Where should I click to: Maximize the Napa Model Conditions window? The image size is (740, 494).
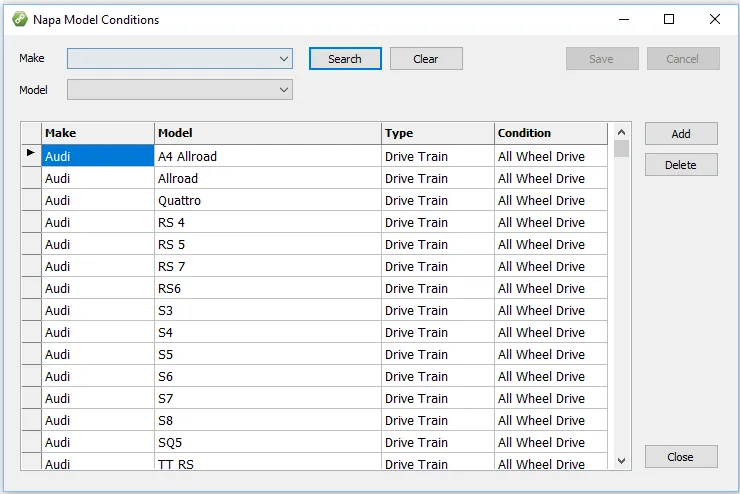tap(669, 19)
